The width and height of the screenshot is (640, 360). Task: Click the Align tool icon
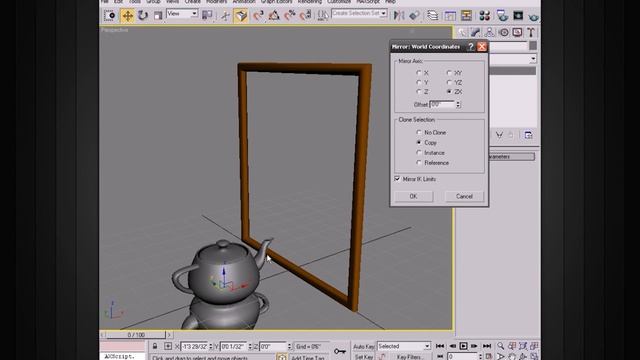[415, 16]
